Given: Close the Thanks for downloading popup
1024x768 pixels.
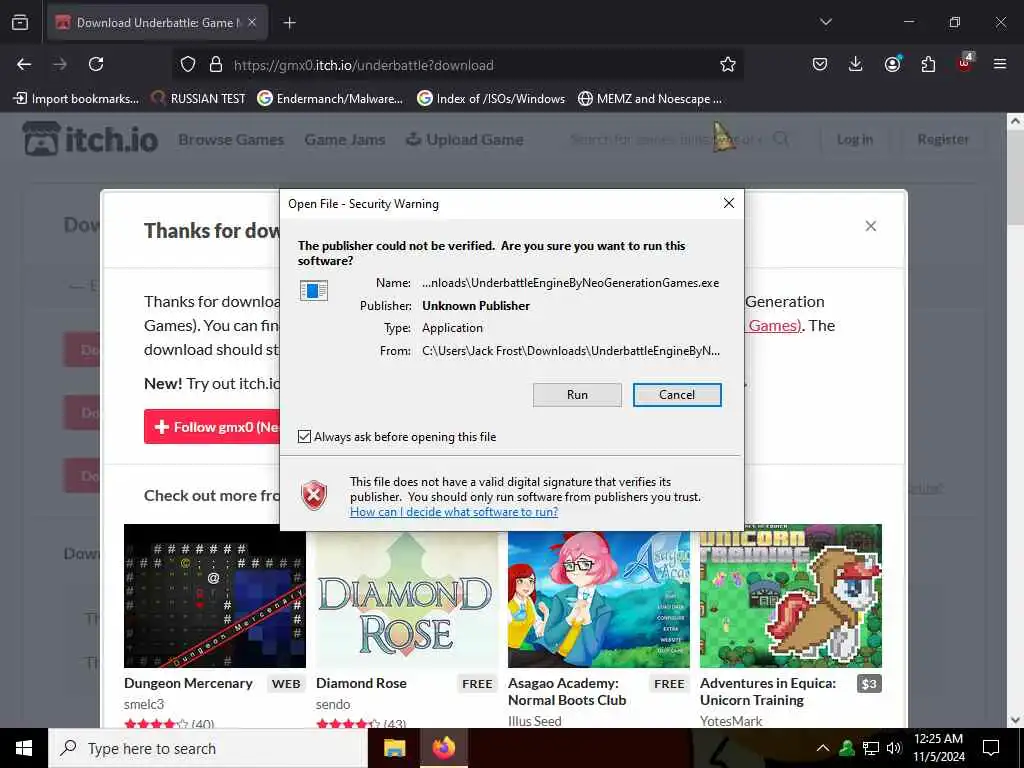Looking at the screenshot, I should coord(871,226).
